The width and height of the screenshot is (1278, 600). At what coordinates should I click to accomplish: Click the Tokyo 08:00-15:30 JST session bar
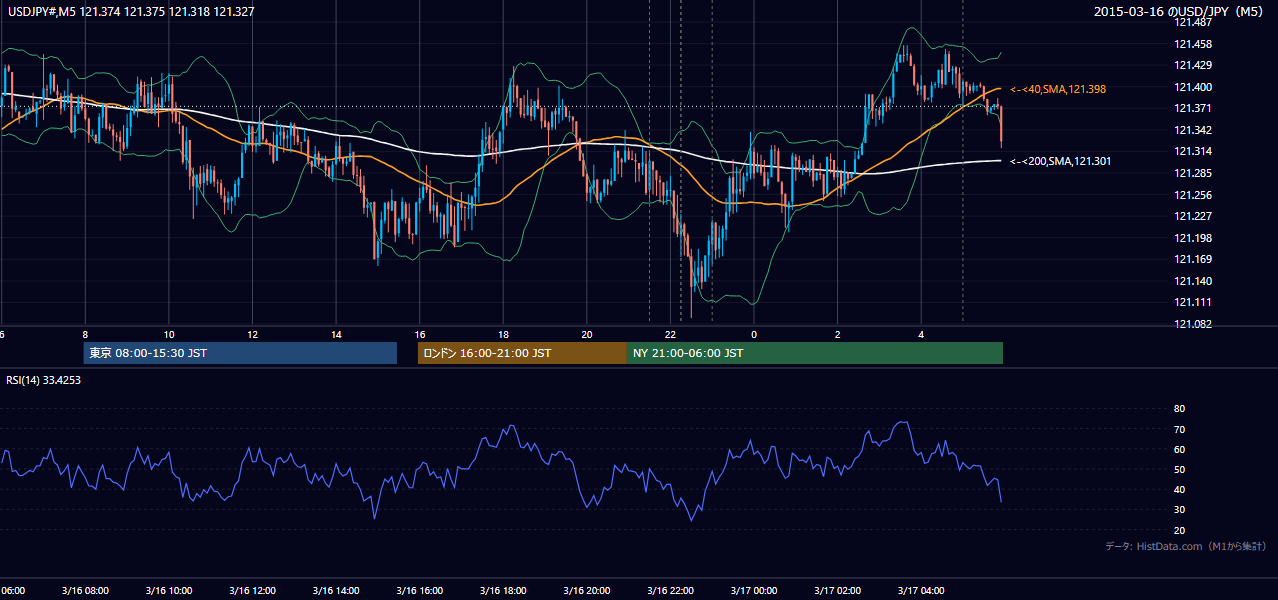[240, 353]
